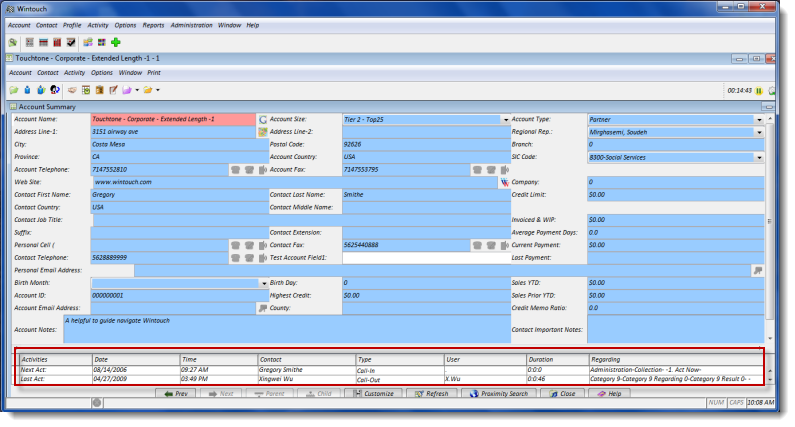Click activities list scroll down arrow
This screenshot has height=427, width=795.
click(x=770, y=380)
